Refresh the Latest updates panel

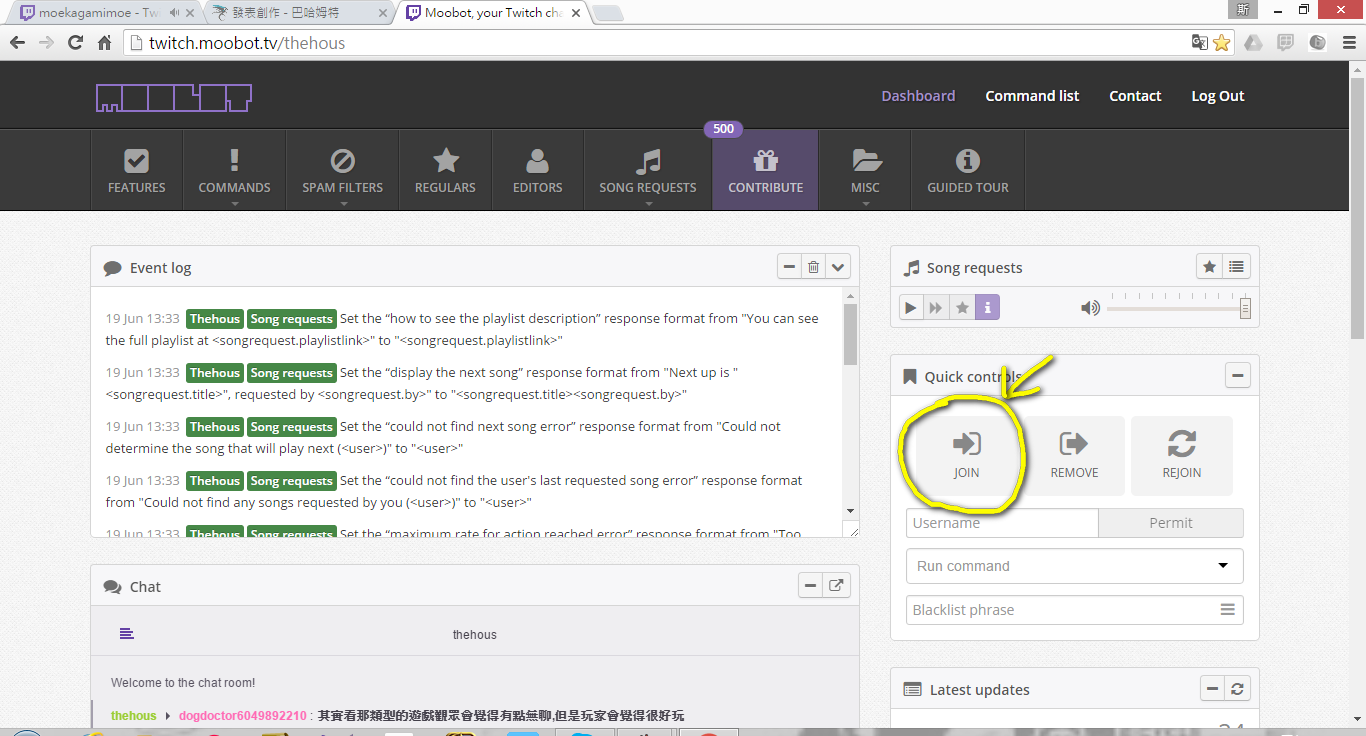point(1237,689)
